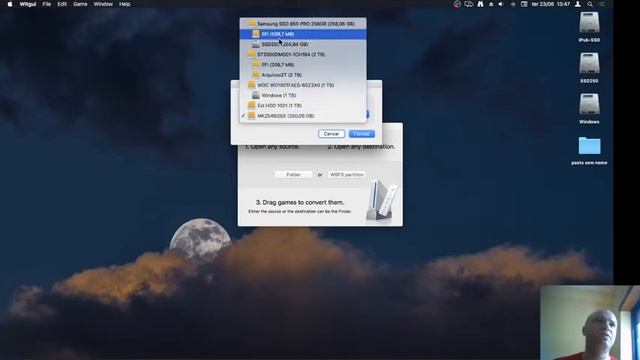Screen dimensions: 640x360
Task: Click the '3. Drag games to convert them.' text
Action: (300, 202)
